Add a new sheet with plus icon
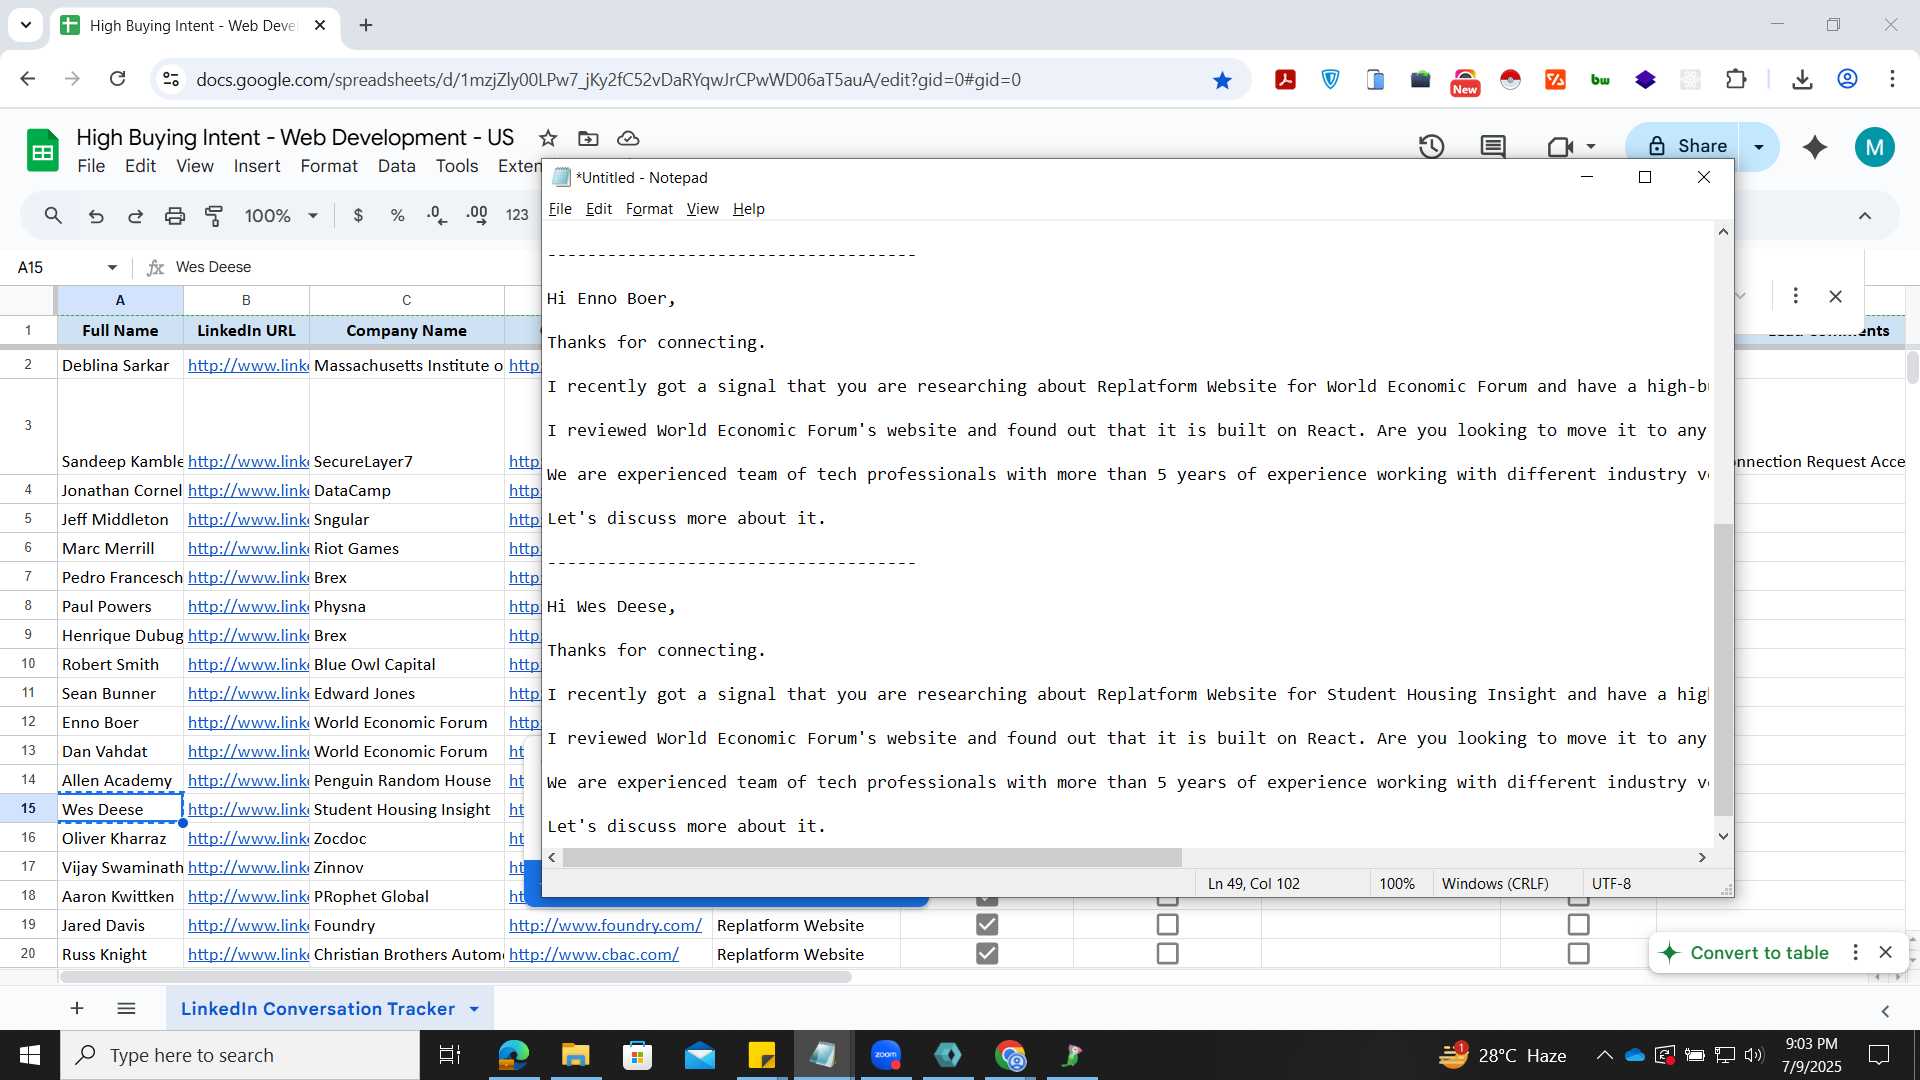The height and width of the screenshot is (1080, 1920). pyautogui.click(x=77, y=1009)
